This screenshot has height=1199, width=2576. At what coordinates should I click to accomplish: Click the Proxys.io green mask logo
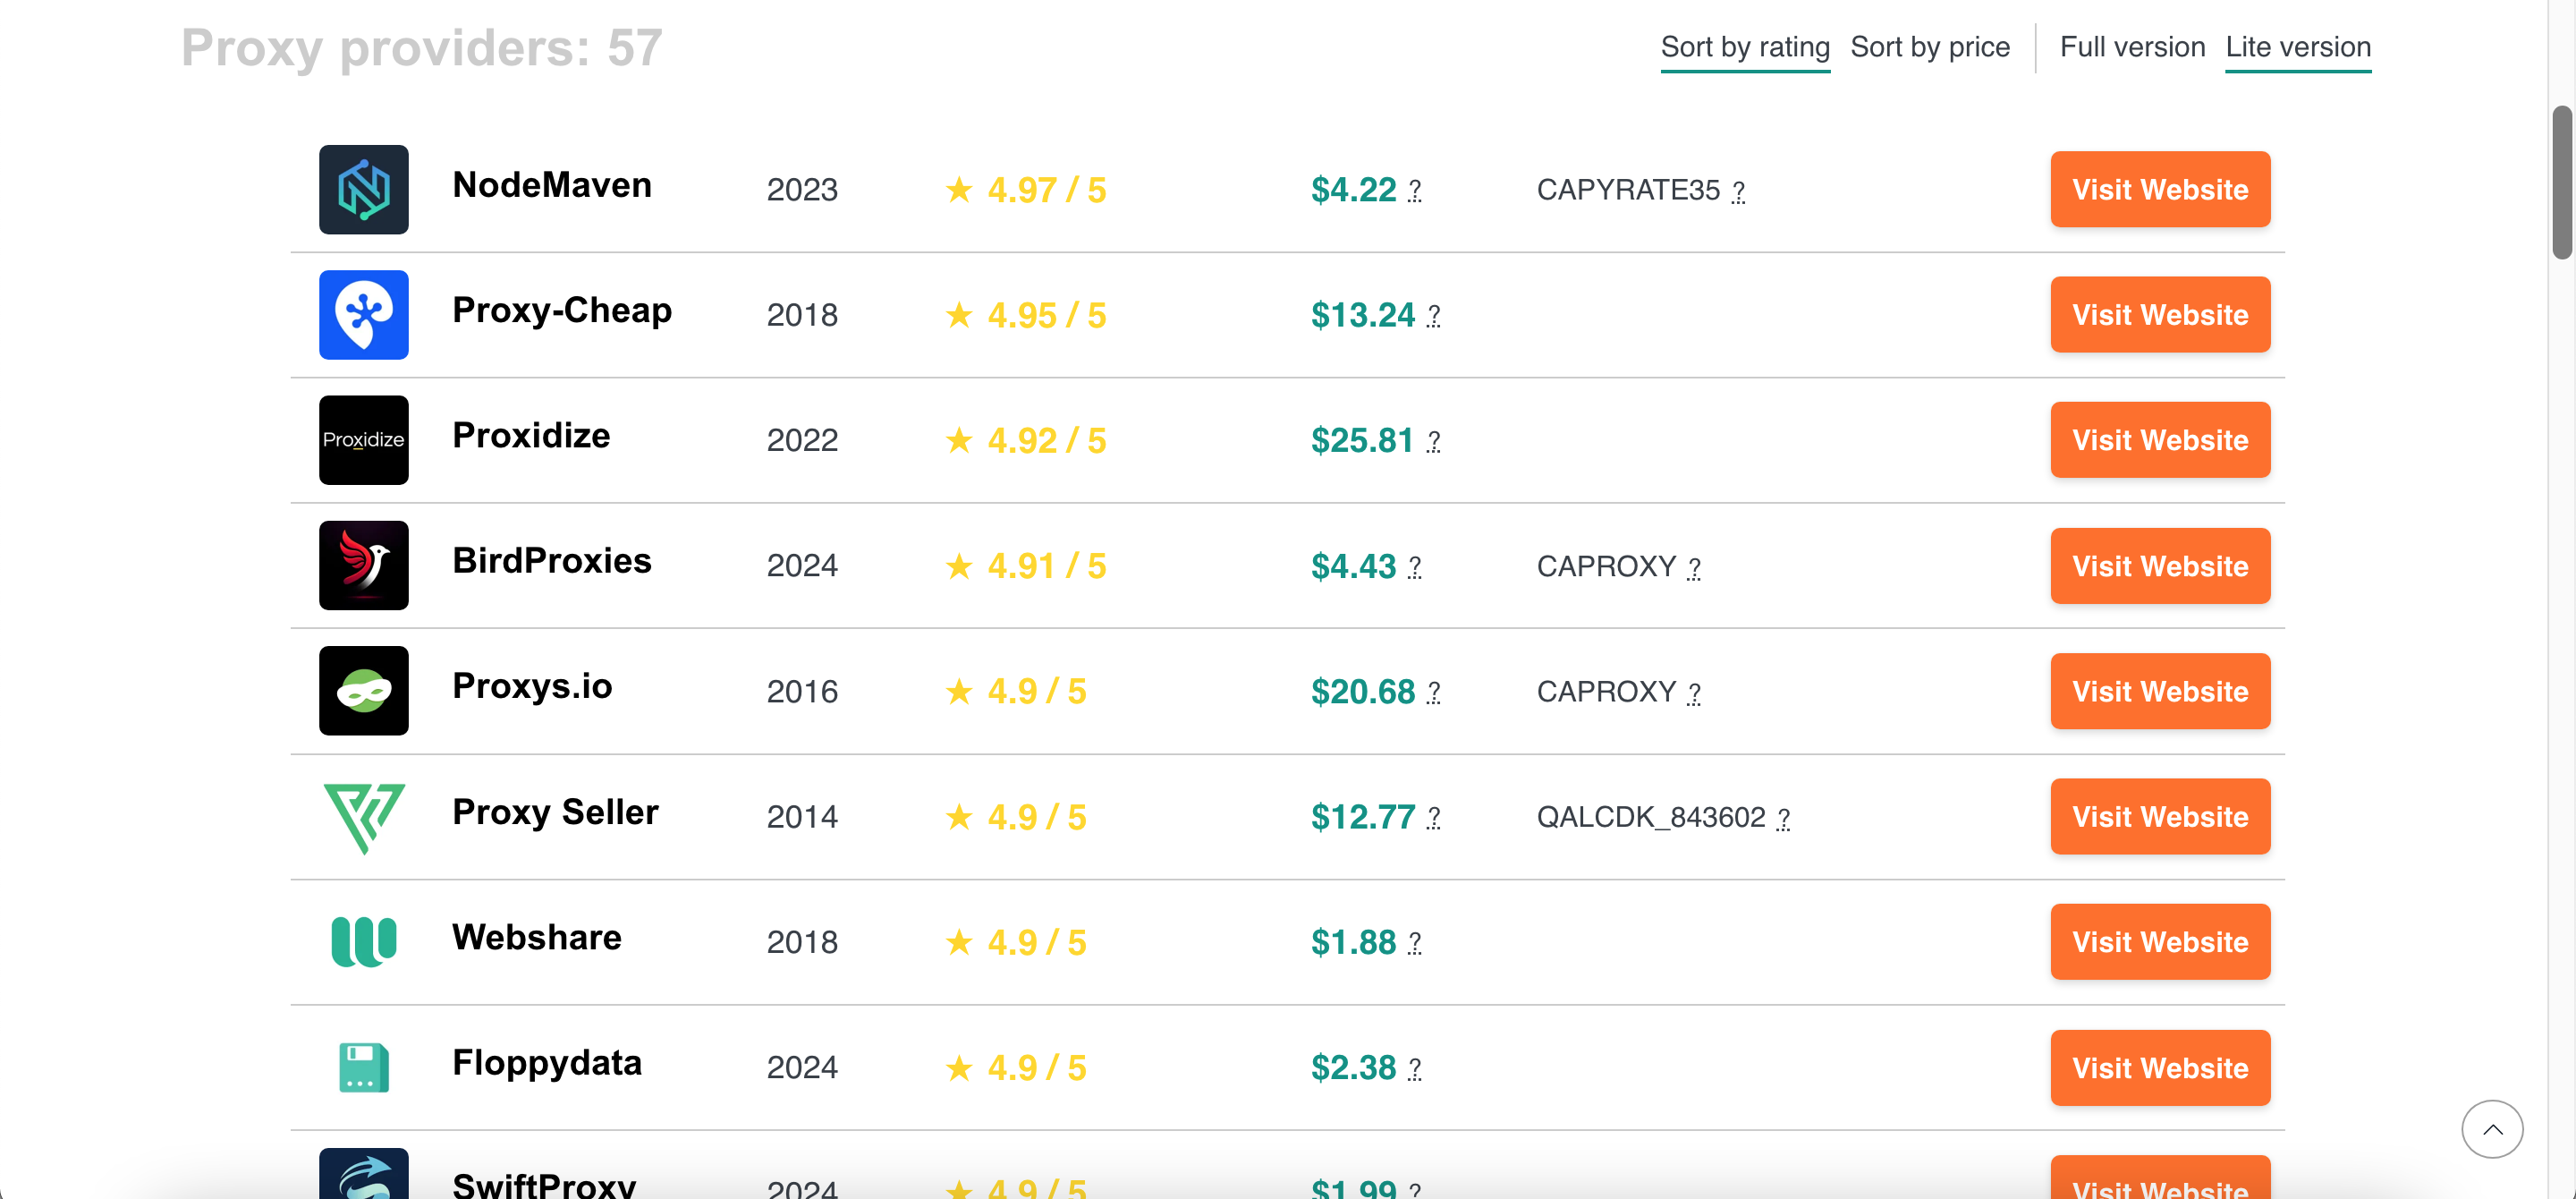pos(363,690)
